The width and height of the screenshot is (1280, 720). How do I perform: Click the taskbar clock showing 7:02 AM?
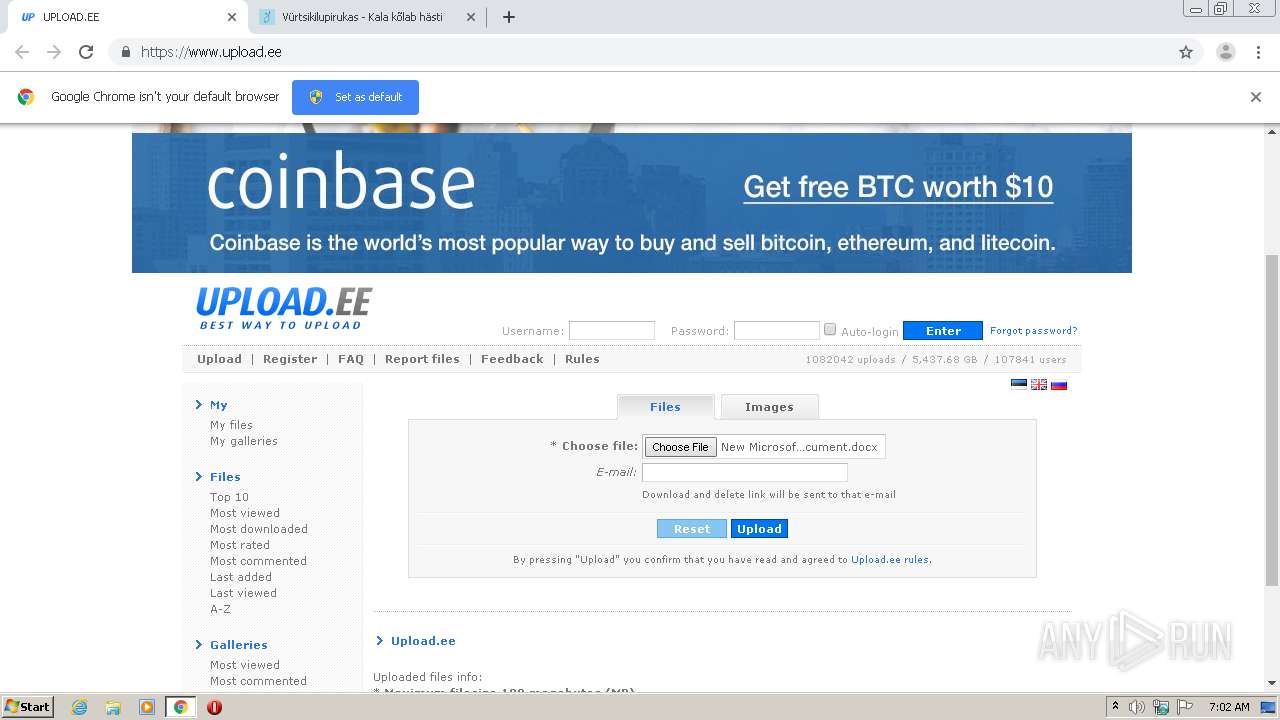click(x=1229, y=707)
